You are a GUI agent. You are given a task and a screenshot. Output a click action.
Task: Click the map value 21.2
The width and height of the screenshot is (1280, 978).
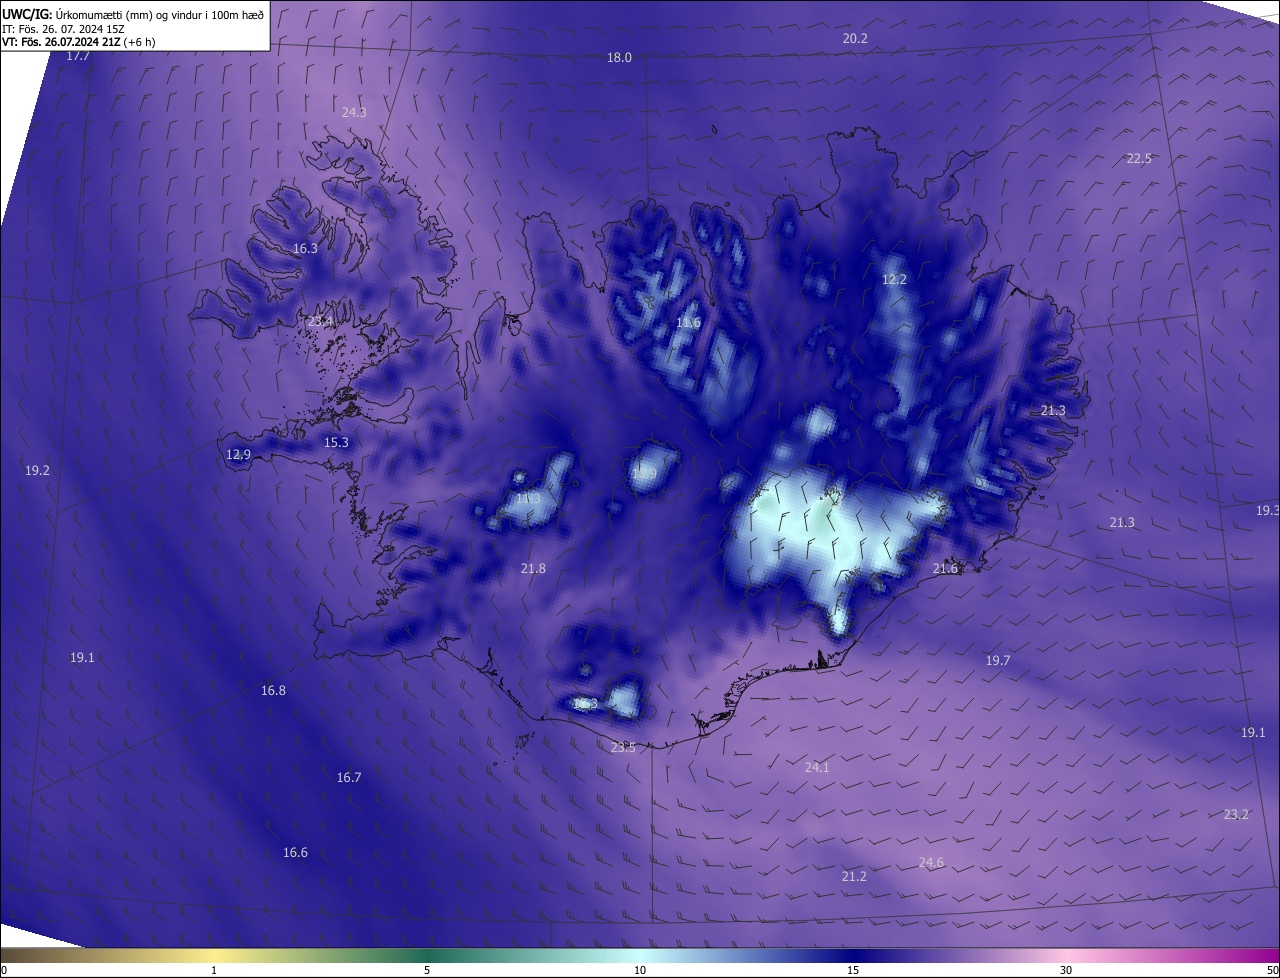[854, 877]
